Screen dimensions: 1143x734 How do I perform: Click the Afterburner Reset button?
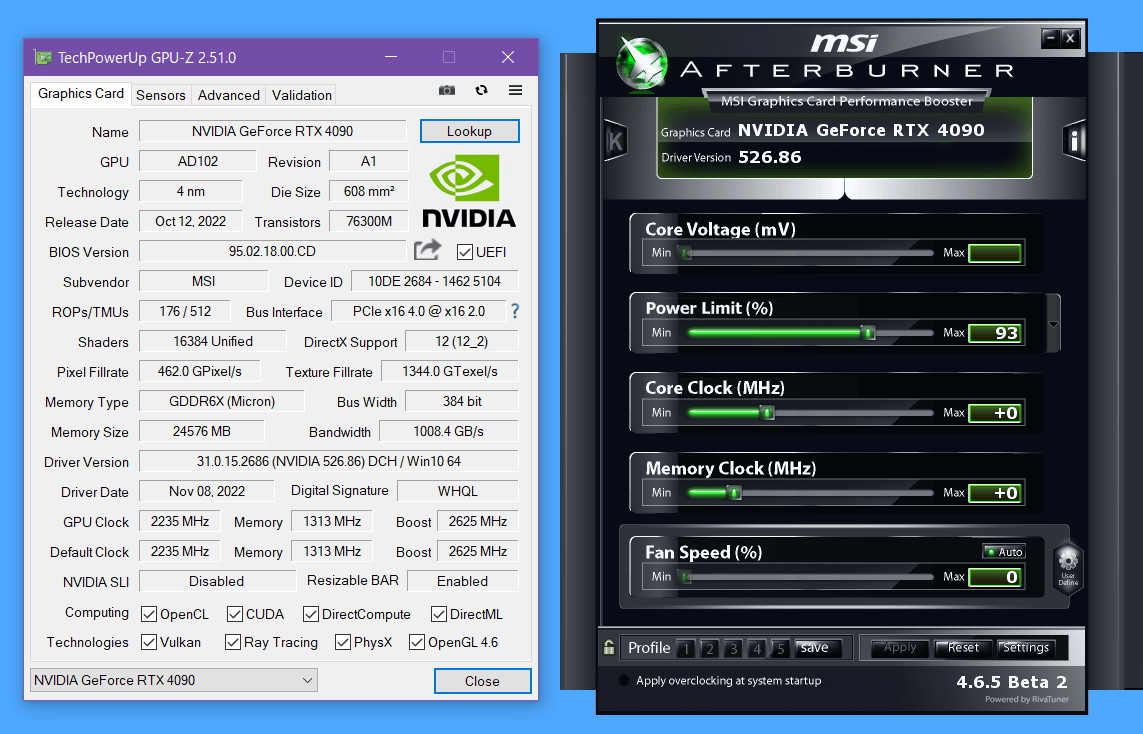tap(962, 647)
